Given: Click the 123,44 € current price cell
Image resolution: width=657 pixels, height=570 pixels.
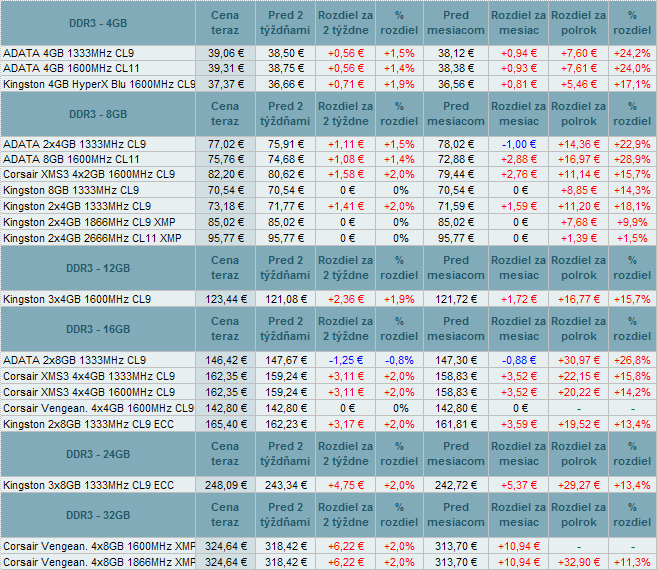Looking at the screenshot, I should point(225,299).
